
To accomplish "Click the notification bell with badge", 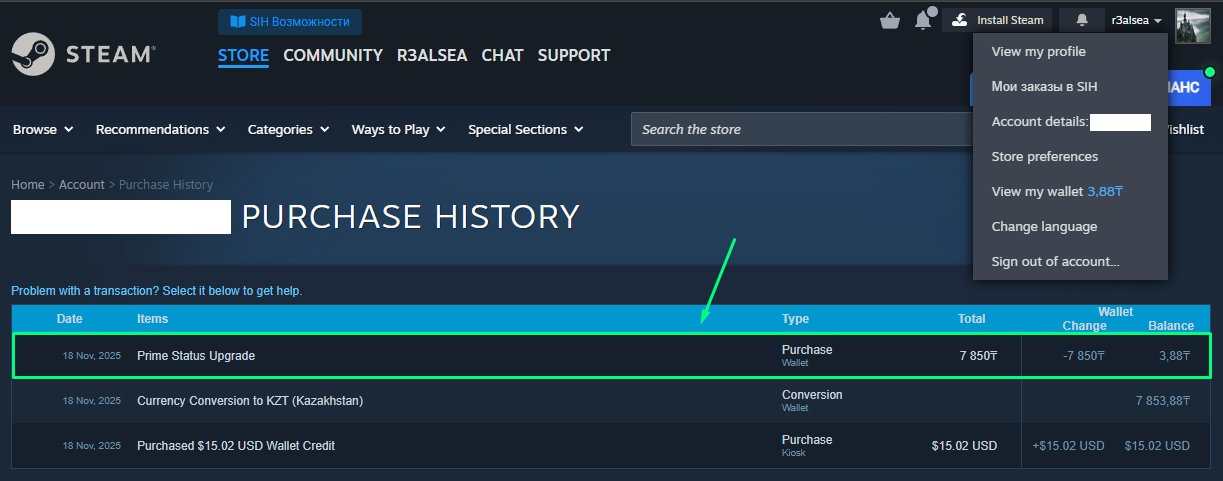I will click(923, 20).
